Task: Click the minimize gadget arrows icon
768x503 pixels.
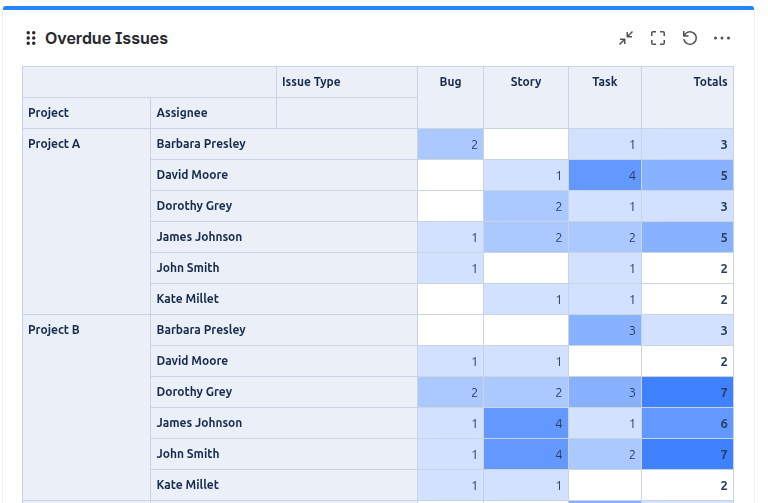Action: tap(626, 38)
